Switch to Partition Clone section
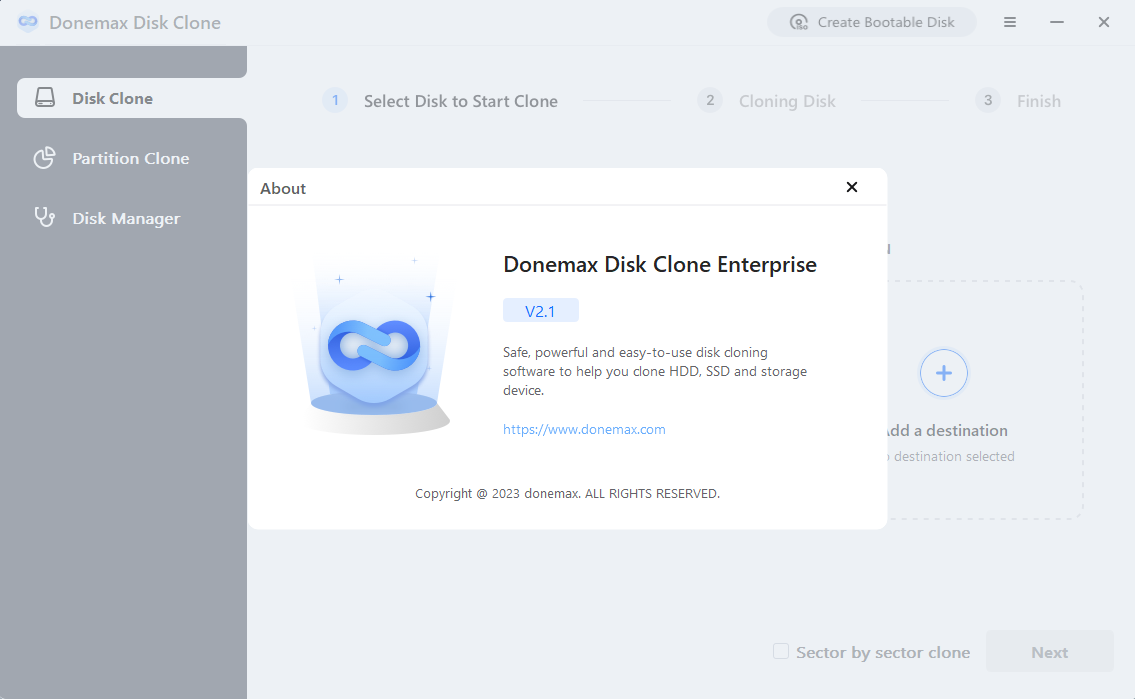Image resolution: width=1135 pixels, height=699 pixels. click(x=132, y=158)
